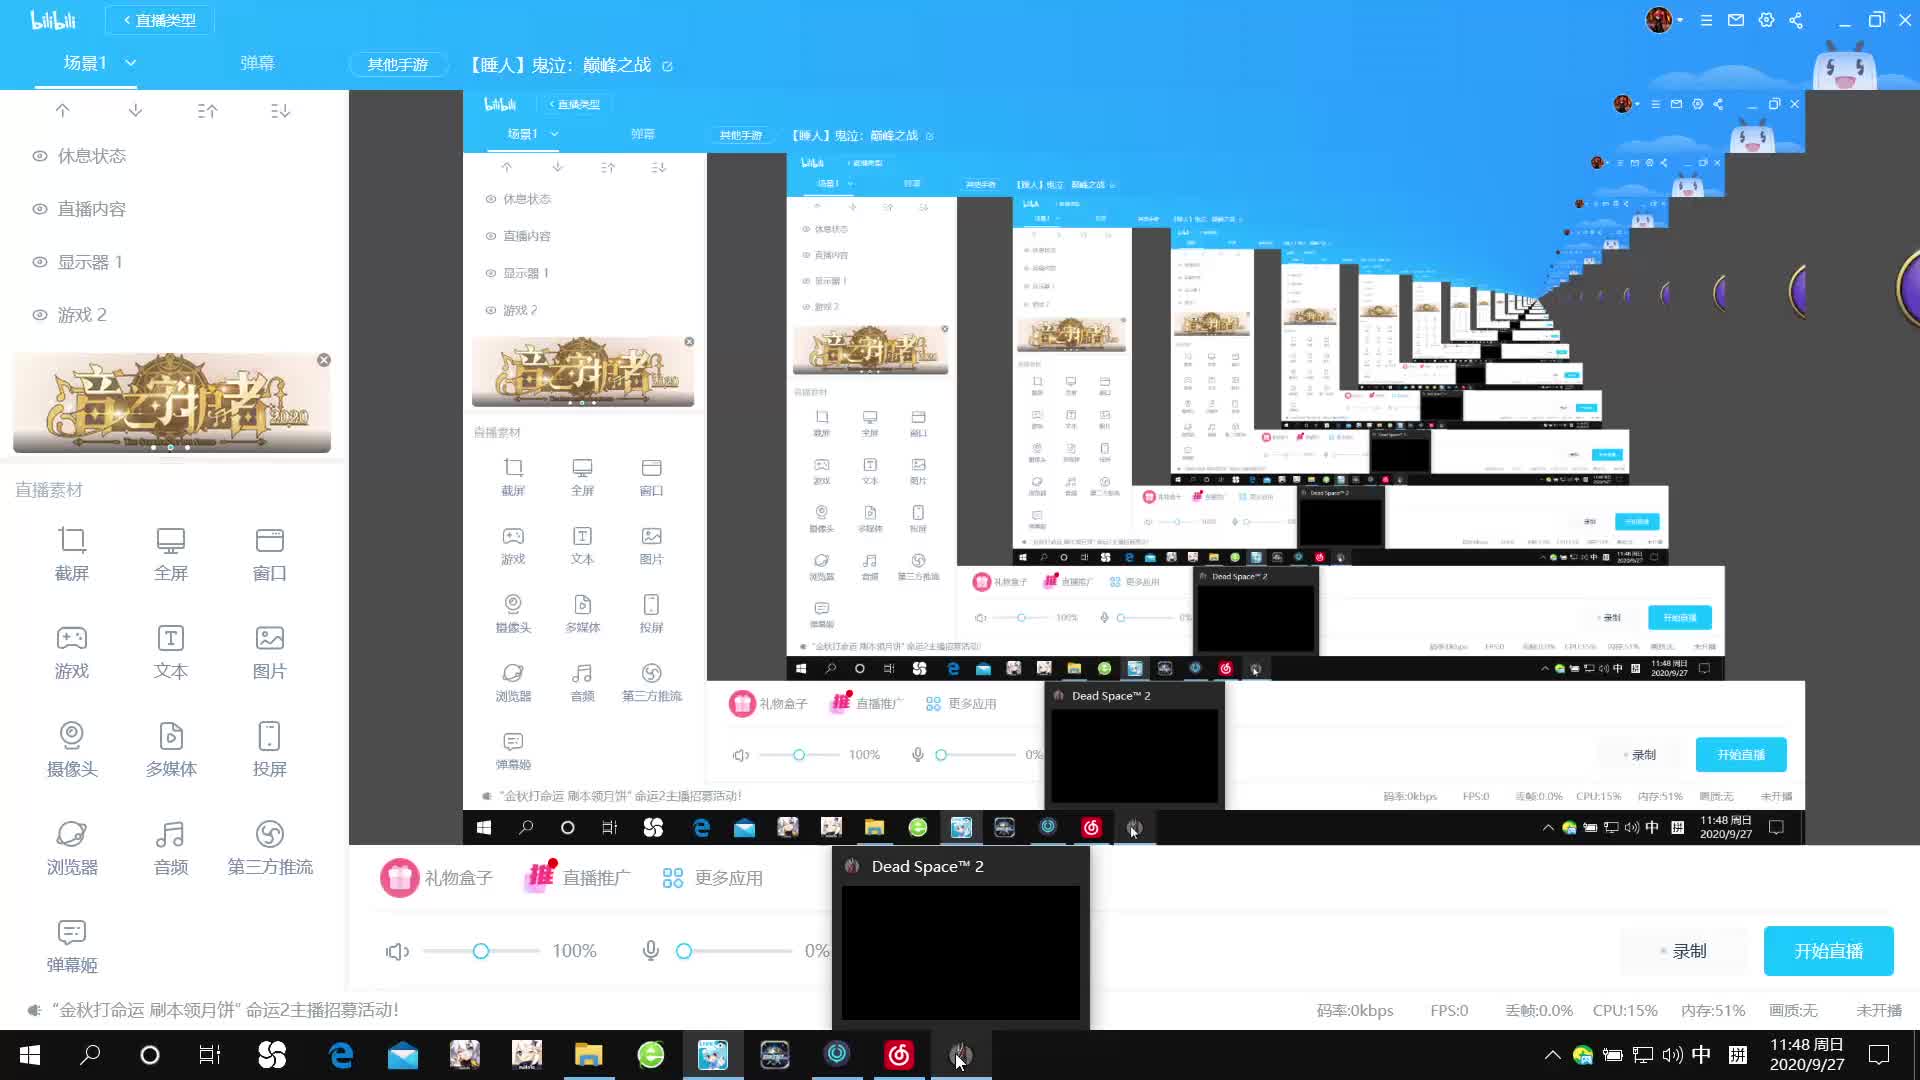This screenshot has width=1920, height=1080.
Task: Switch to the 弹幕 tab
Action: (x=257, y=63)
